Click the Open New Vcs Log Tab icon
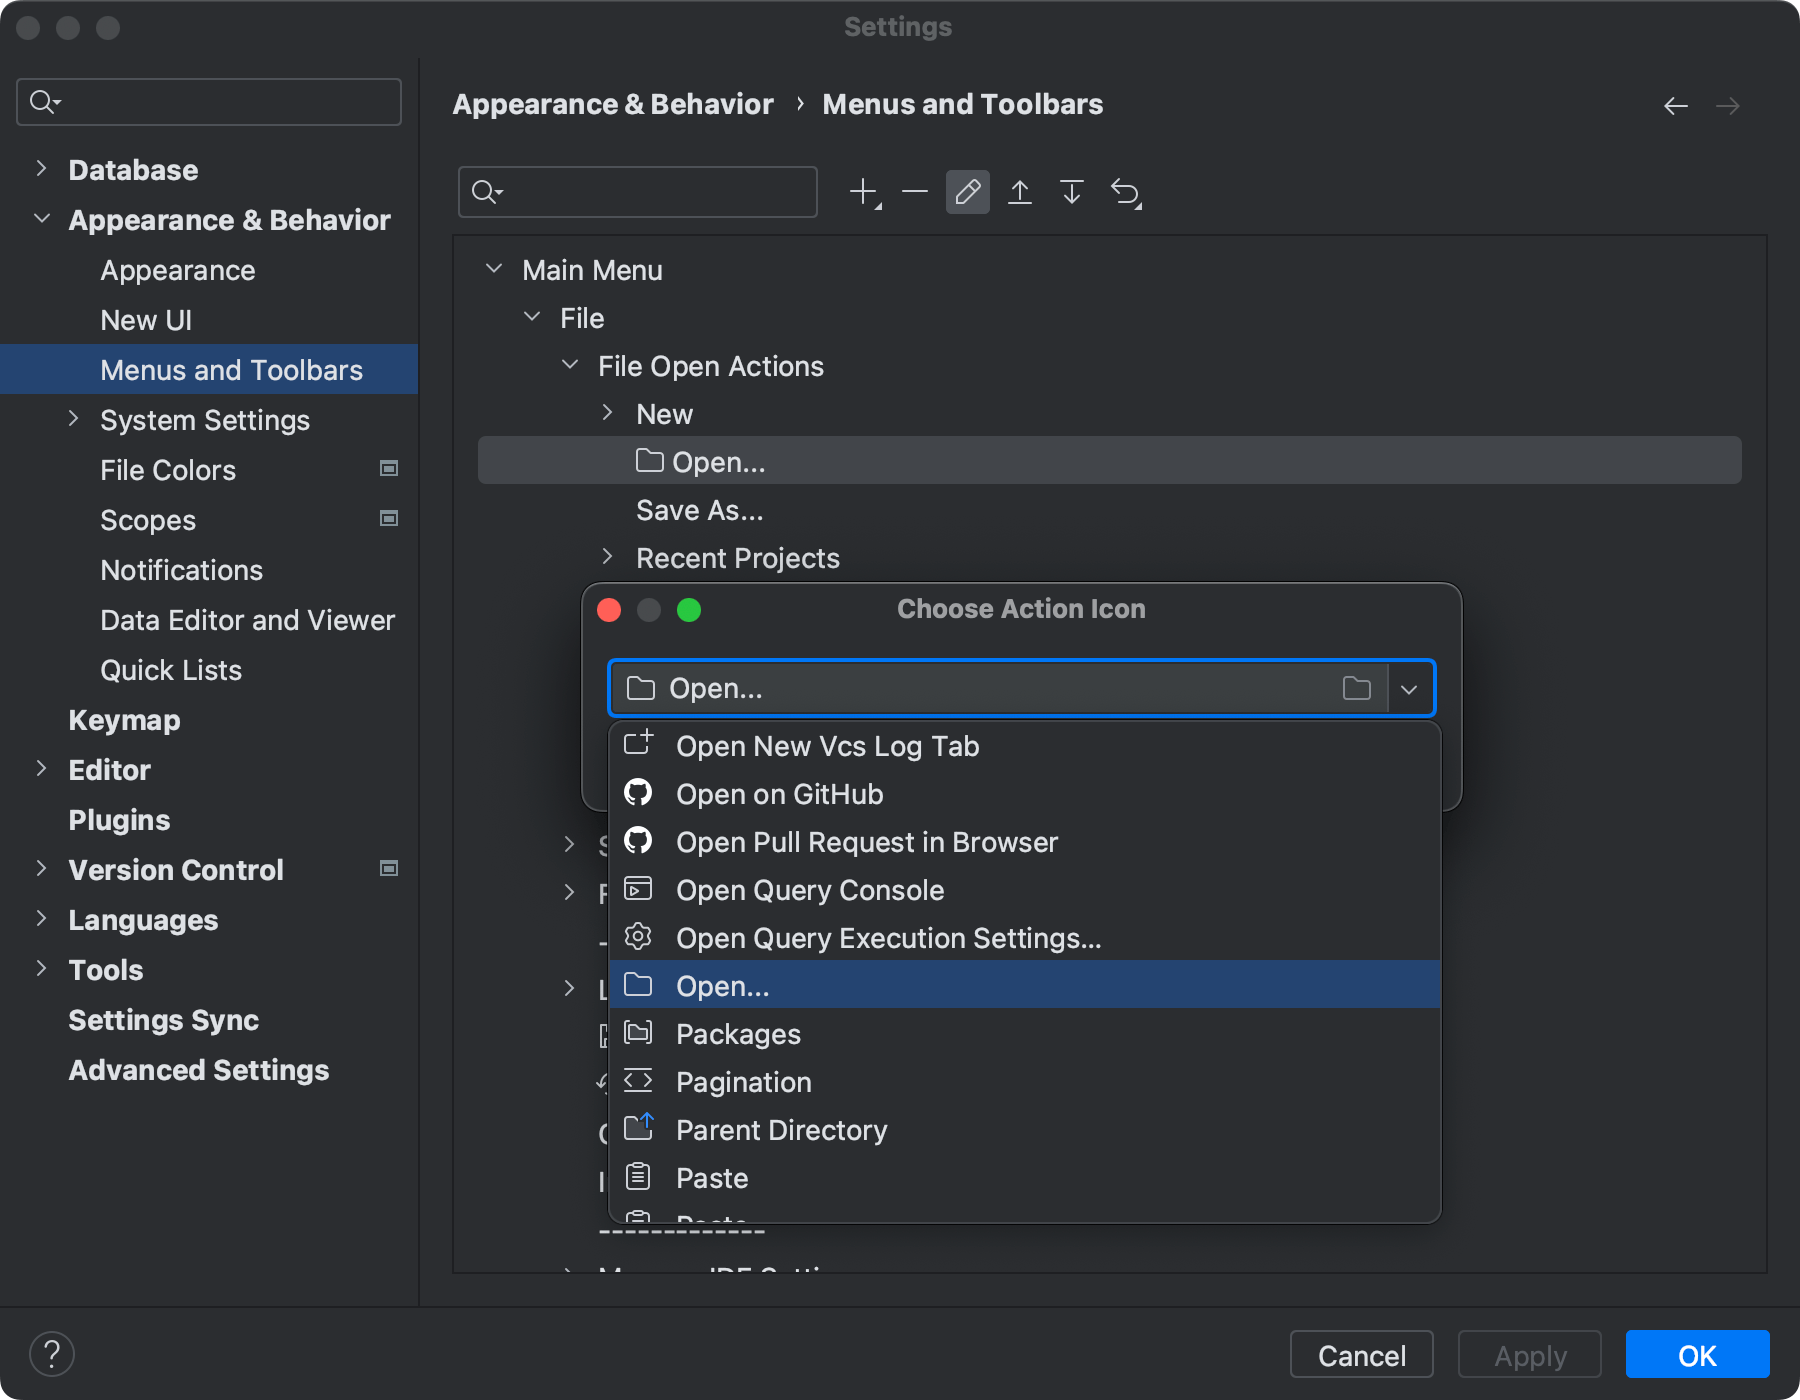Viewport: 1800px width, 1400px height. pos(638,743)
